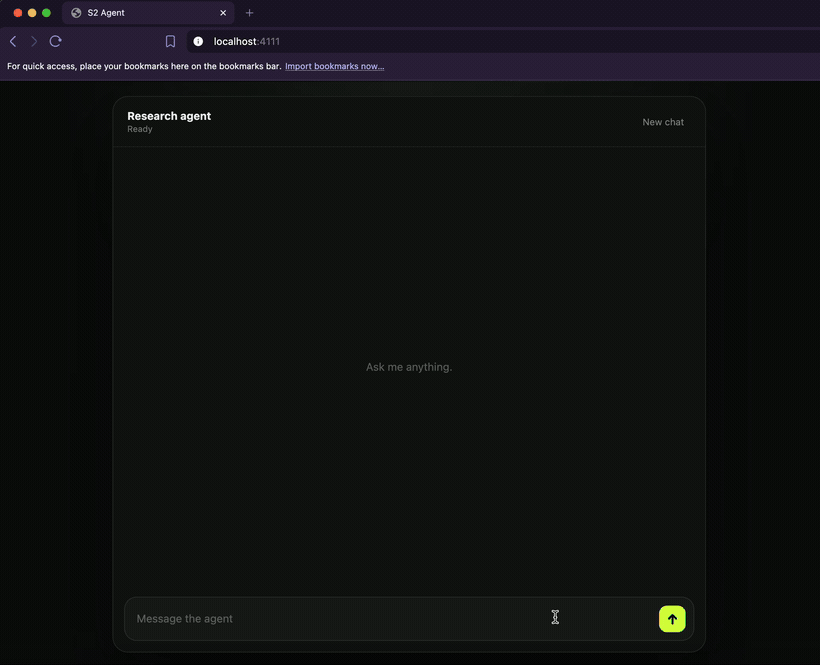Open a new browser tab with plus
820x665 pixels.
point(249,13)
